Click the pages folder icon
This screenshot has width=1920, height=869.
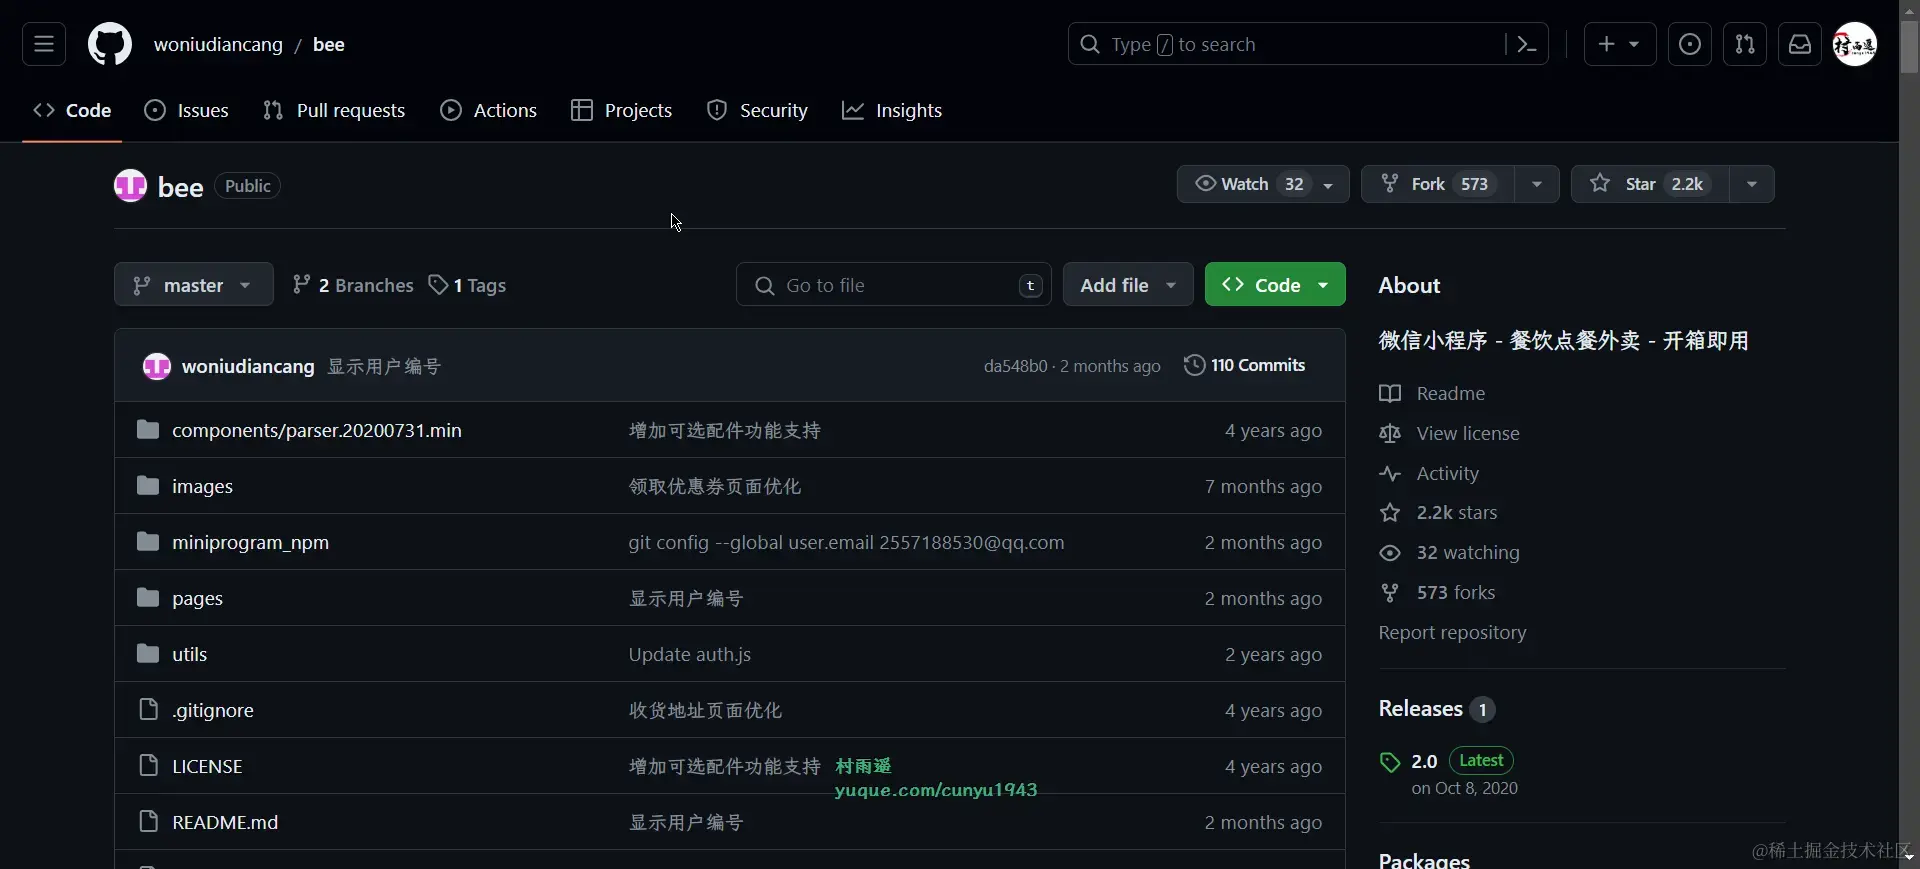tap(148, 598)
